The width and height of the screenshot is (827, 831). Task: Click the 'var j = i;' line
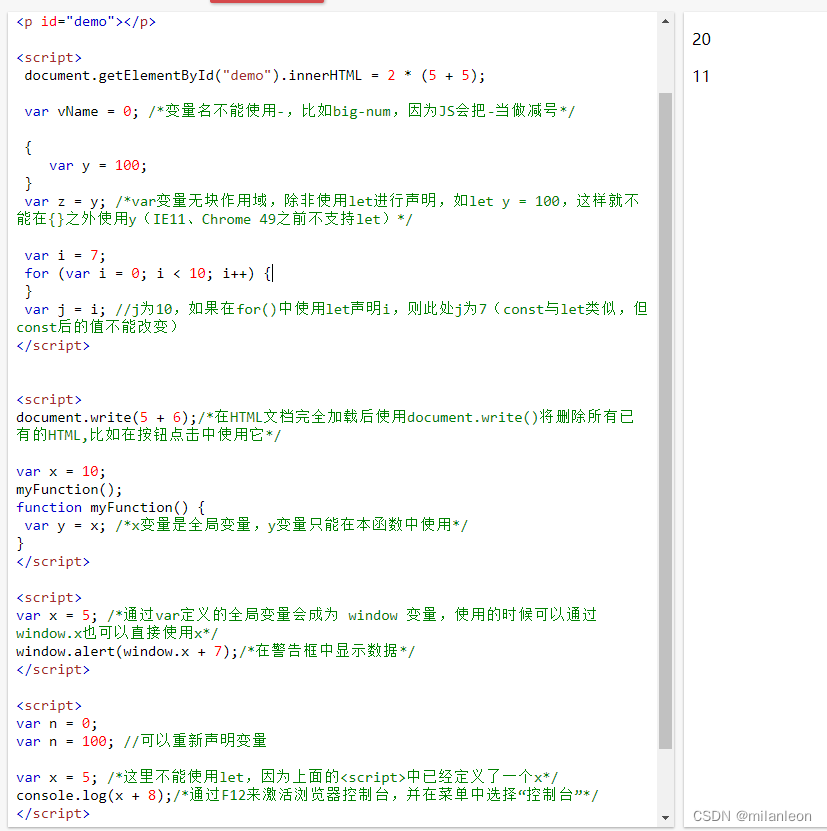[336, 309]
